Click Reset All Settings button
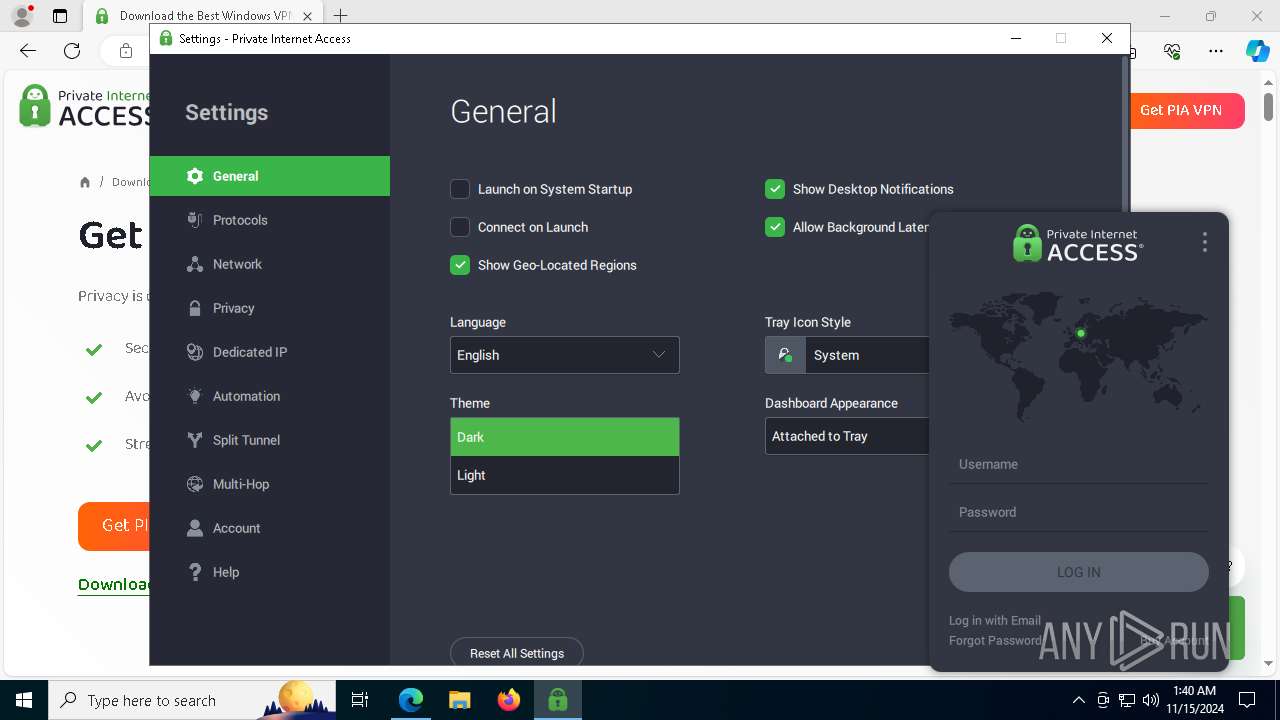This screenshot has width=1280, height=720. (x=517, y=652)
